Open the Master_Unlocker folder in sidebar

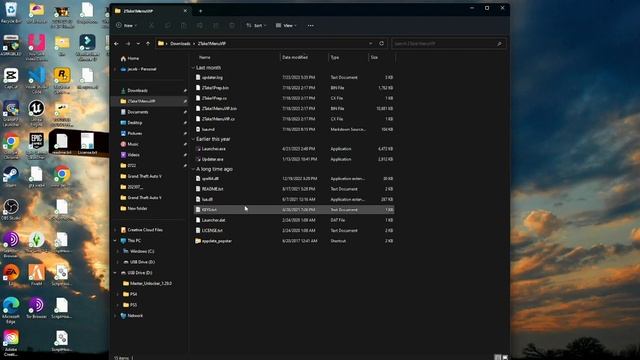[147, 283]
